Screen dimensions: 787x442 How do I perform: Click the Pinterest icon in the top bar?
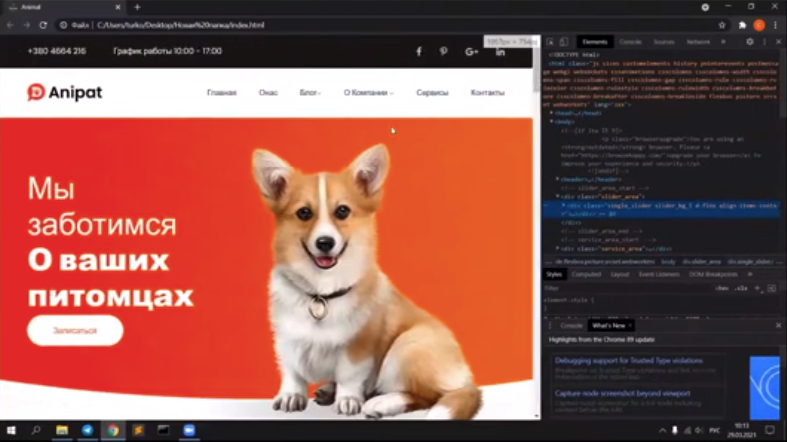pos(444,51)
